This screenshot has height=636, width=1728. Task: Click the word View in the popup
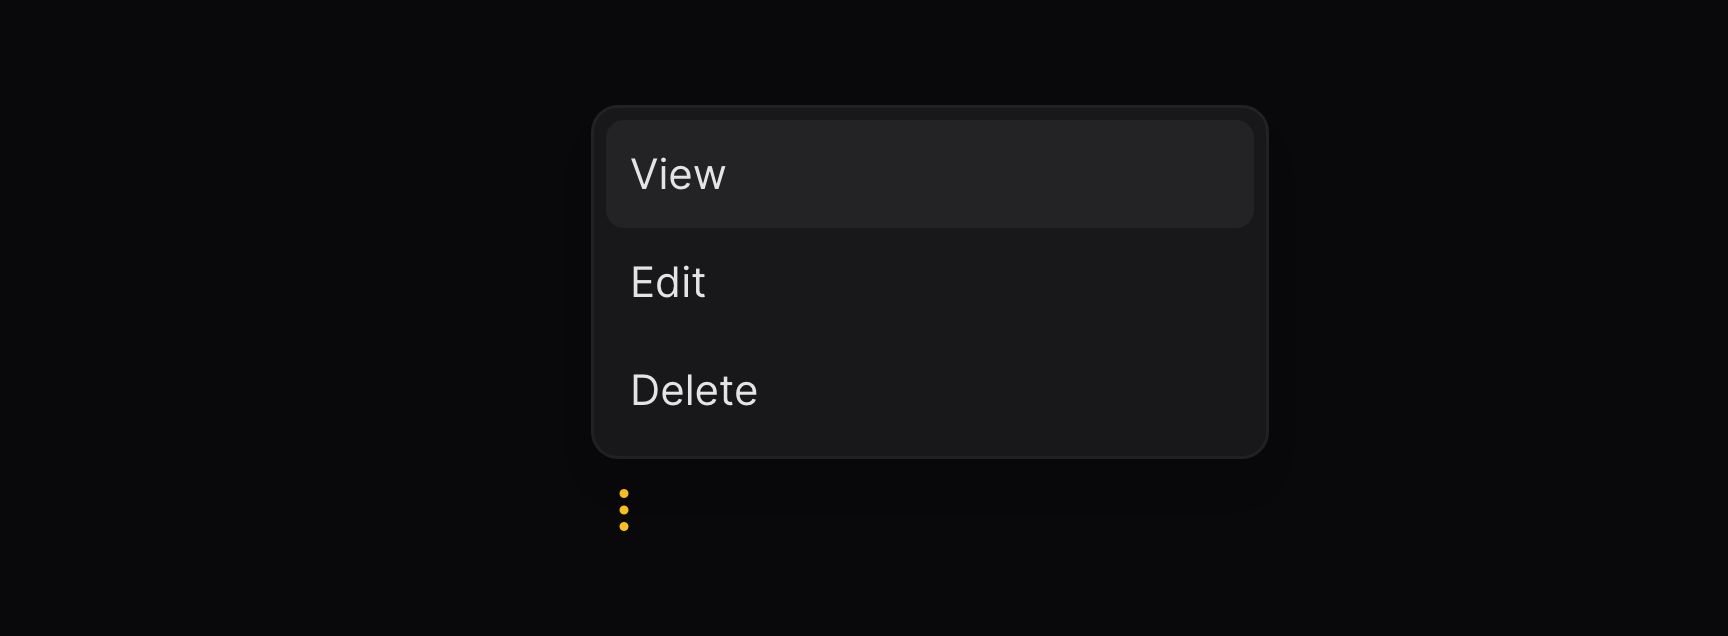click(x=678, y=175)
